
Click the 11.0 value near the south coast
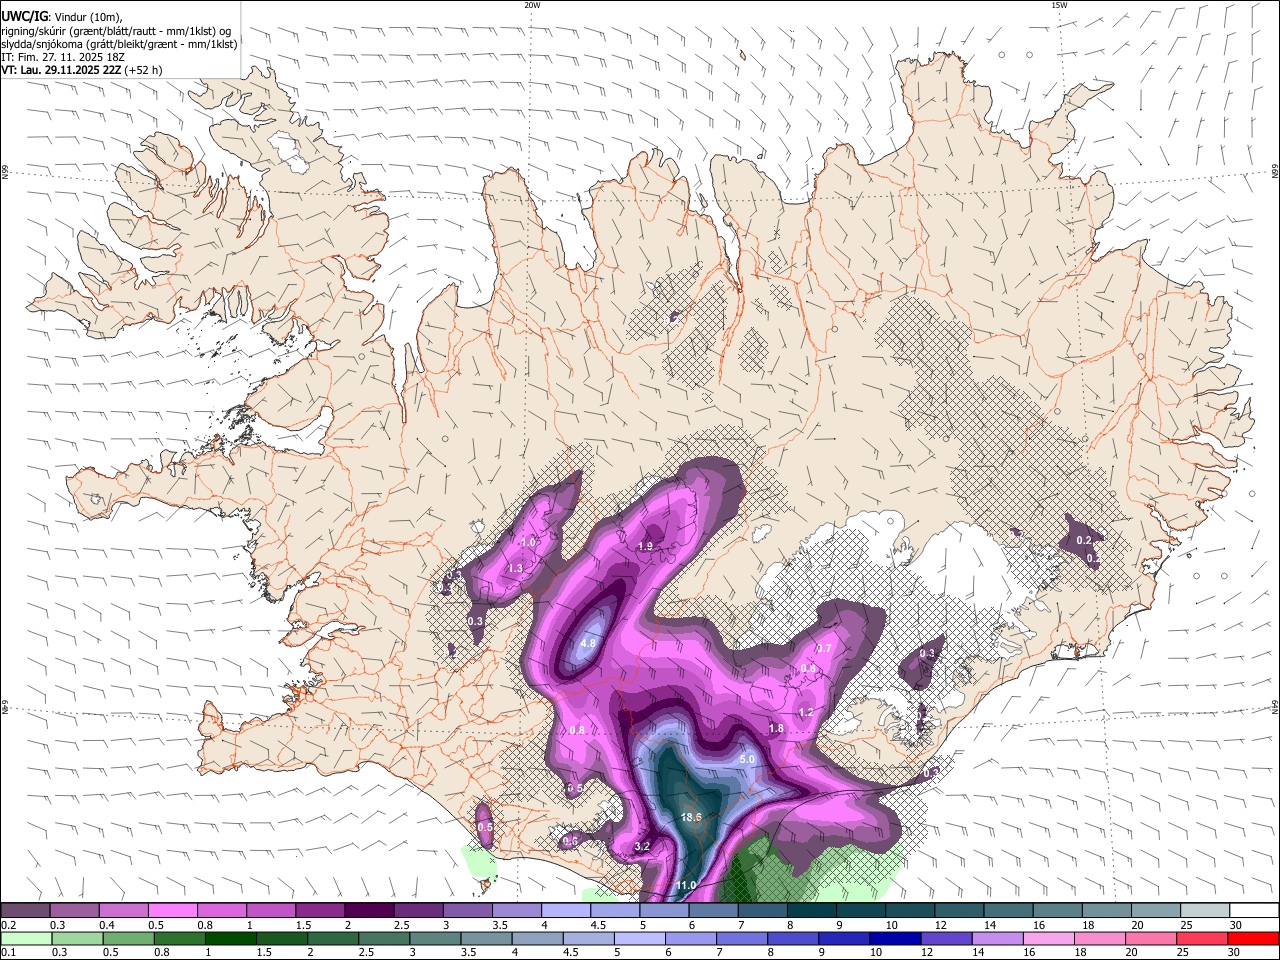click(685, 886)
